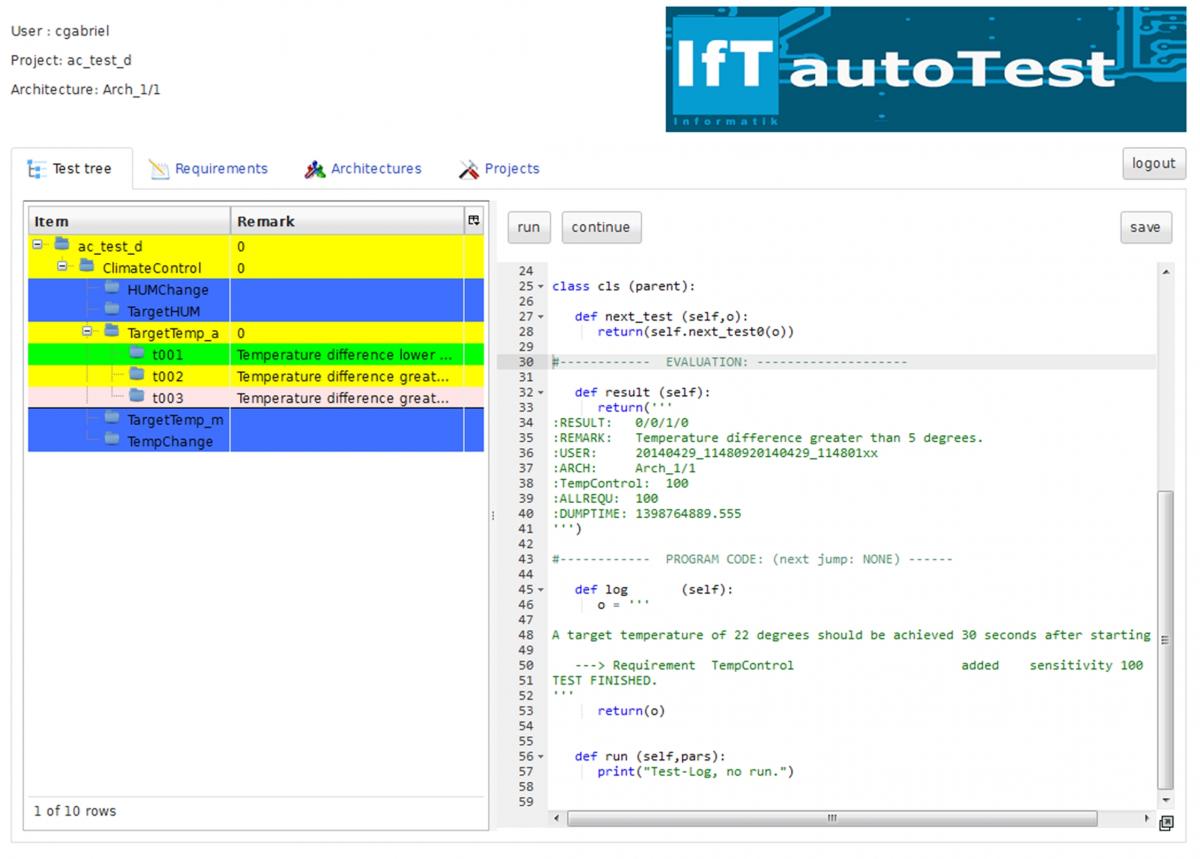The width and height of the screenshot is (1200, 859).
Task: Click the ClimateControl folder icon
Action: point(87,267)
